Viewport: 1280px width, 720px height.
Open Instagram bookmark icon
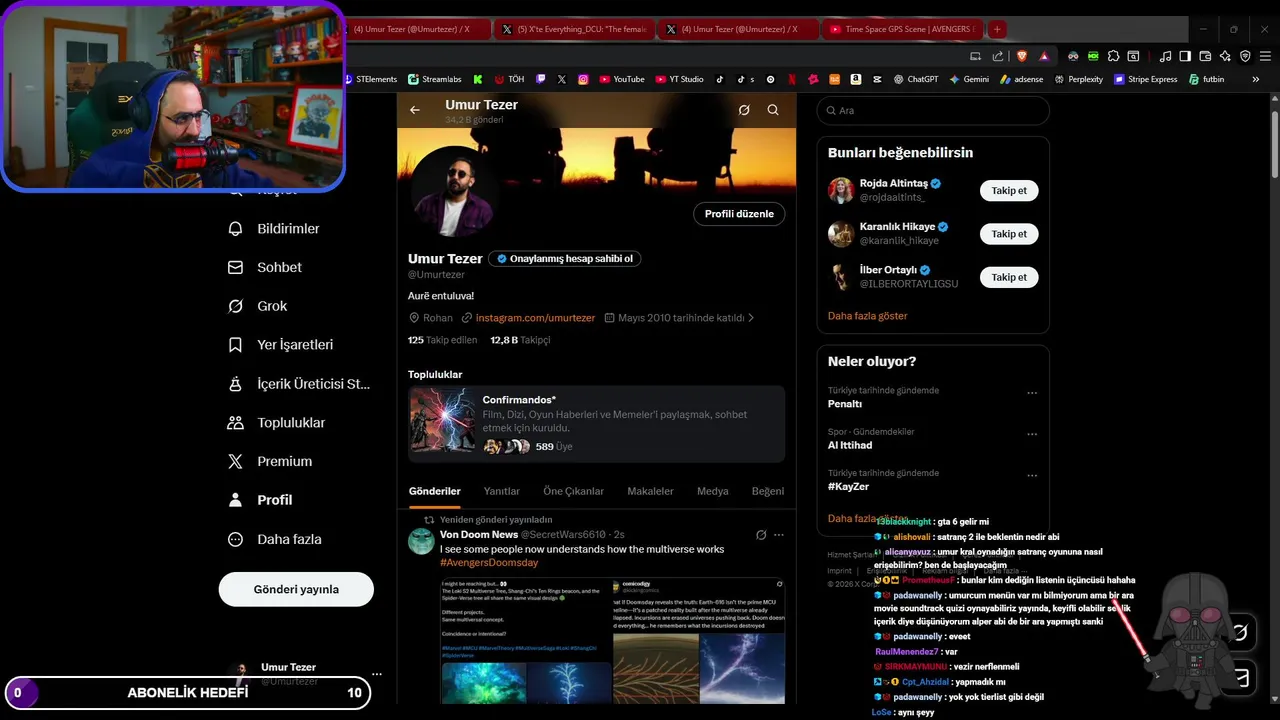pyautogui.click(x=583, y=79)
